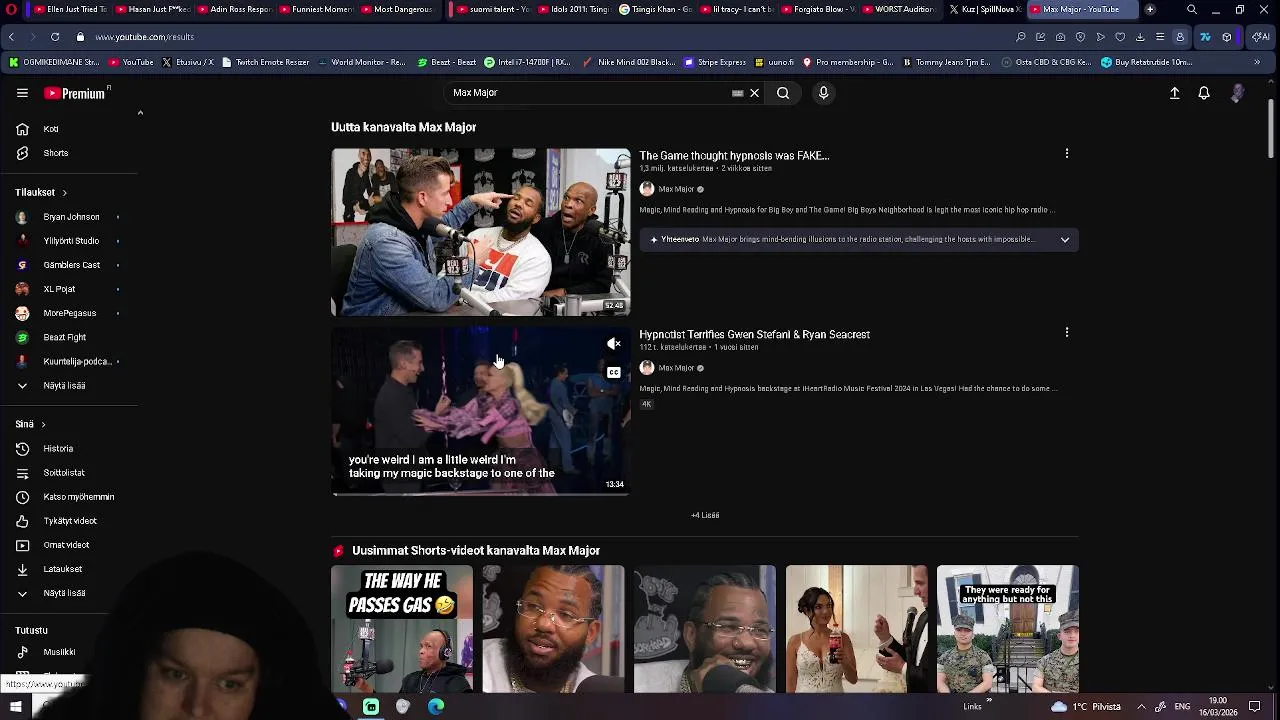Open The Game thought hypnosis was FAKE title
The image size is (1280, 720).
pyautogui.click(x=734, y=156)
